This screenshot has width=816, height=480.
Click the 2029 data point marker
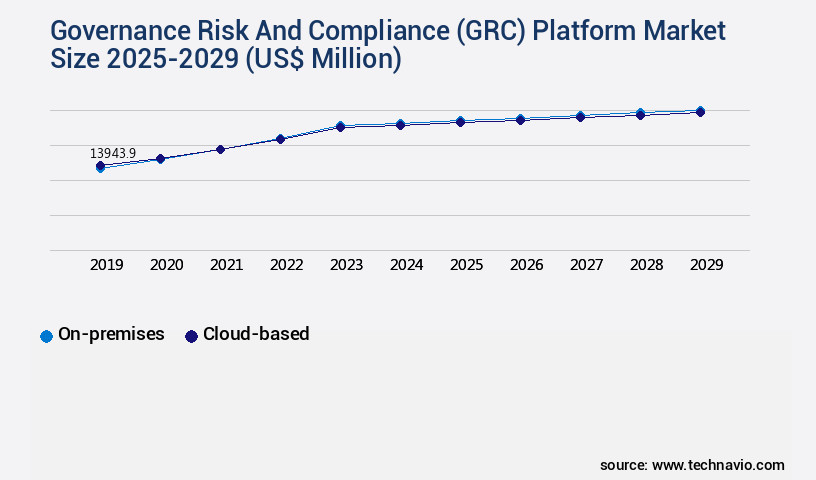(x=700, y=112)
